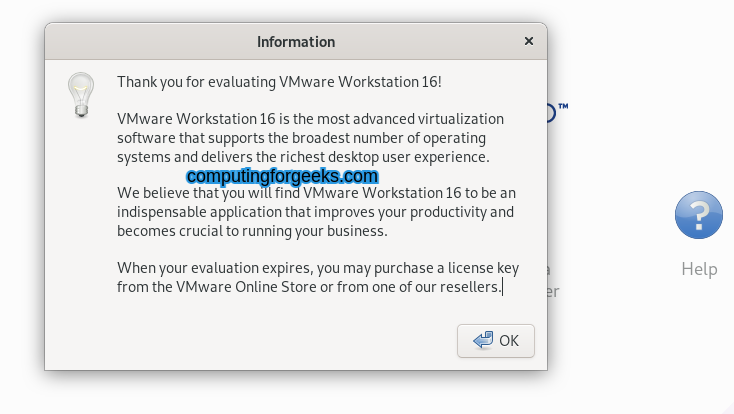This screenshot has height=414, width=734.
Task: Select the 'Information' dialog title text
Action: 296,42
